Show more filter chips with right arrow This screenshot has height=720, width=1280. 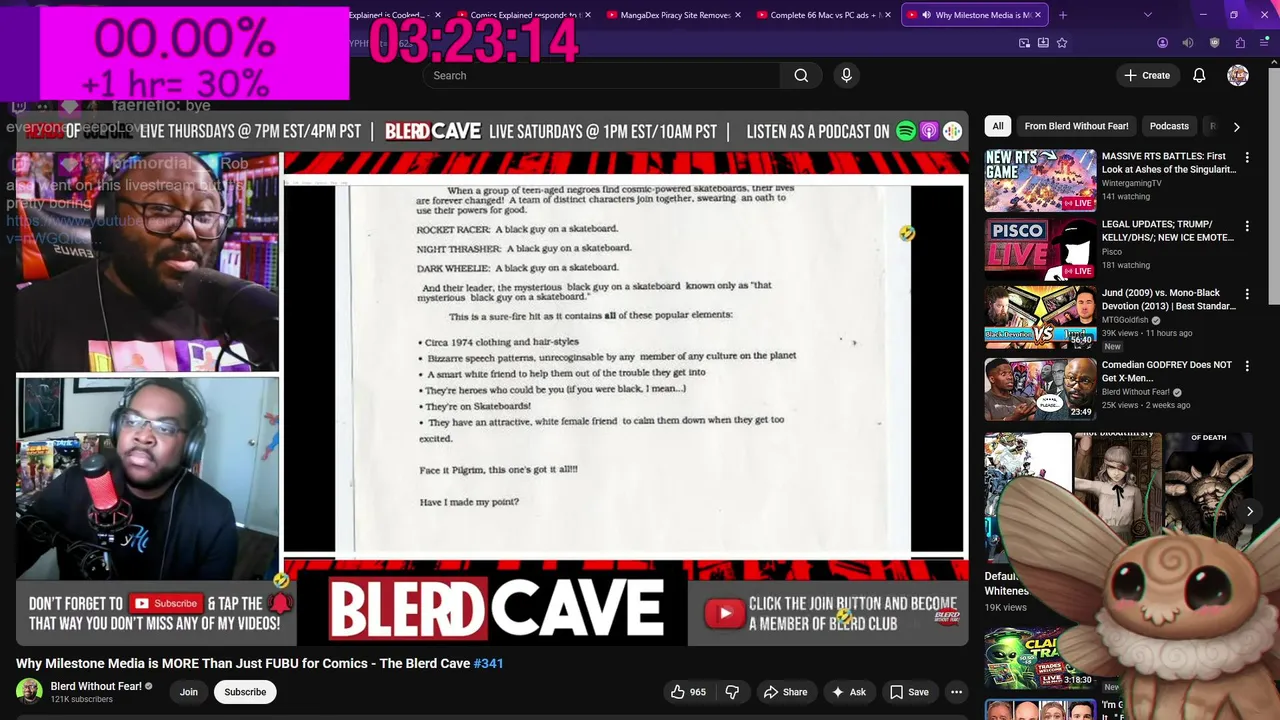pos(1236,127)
